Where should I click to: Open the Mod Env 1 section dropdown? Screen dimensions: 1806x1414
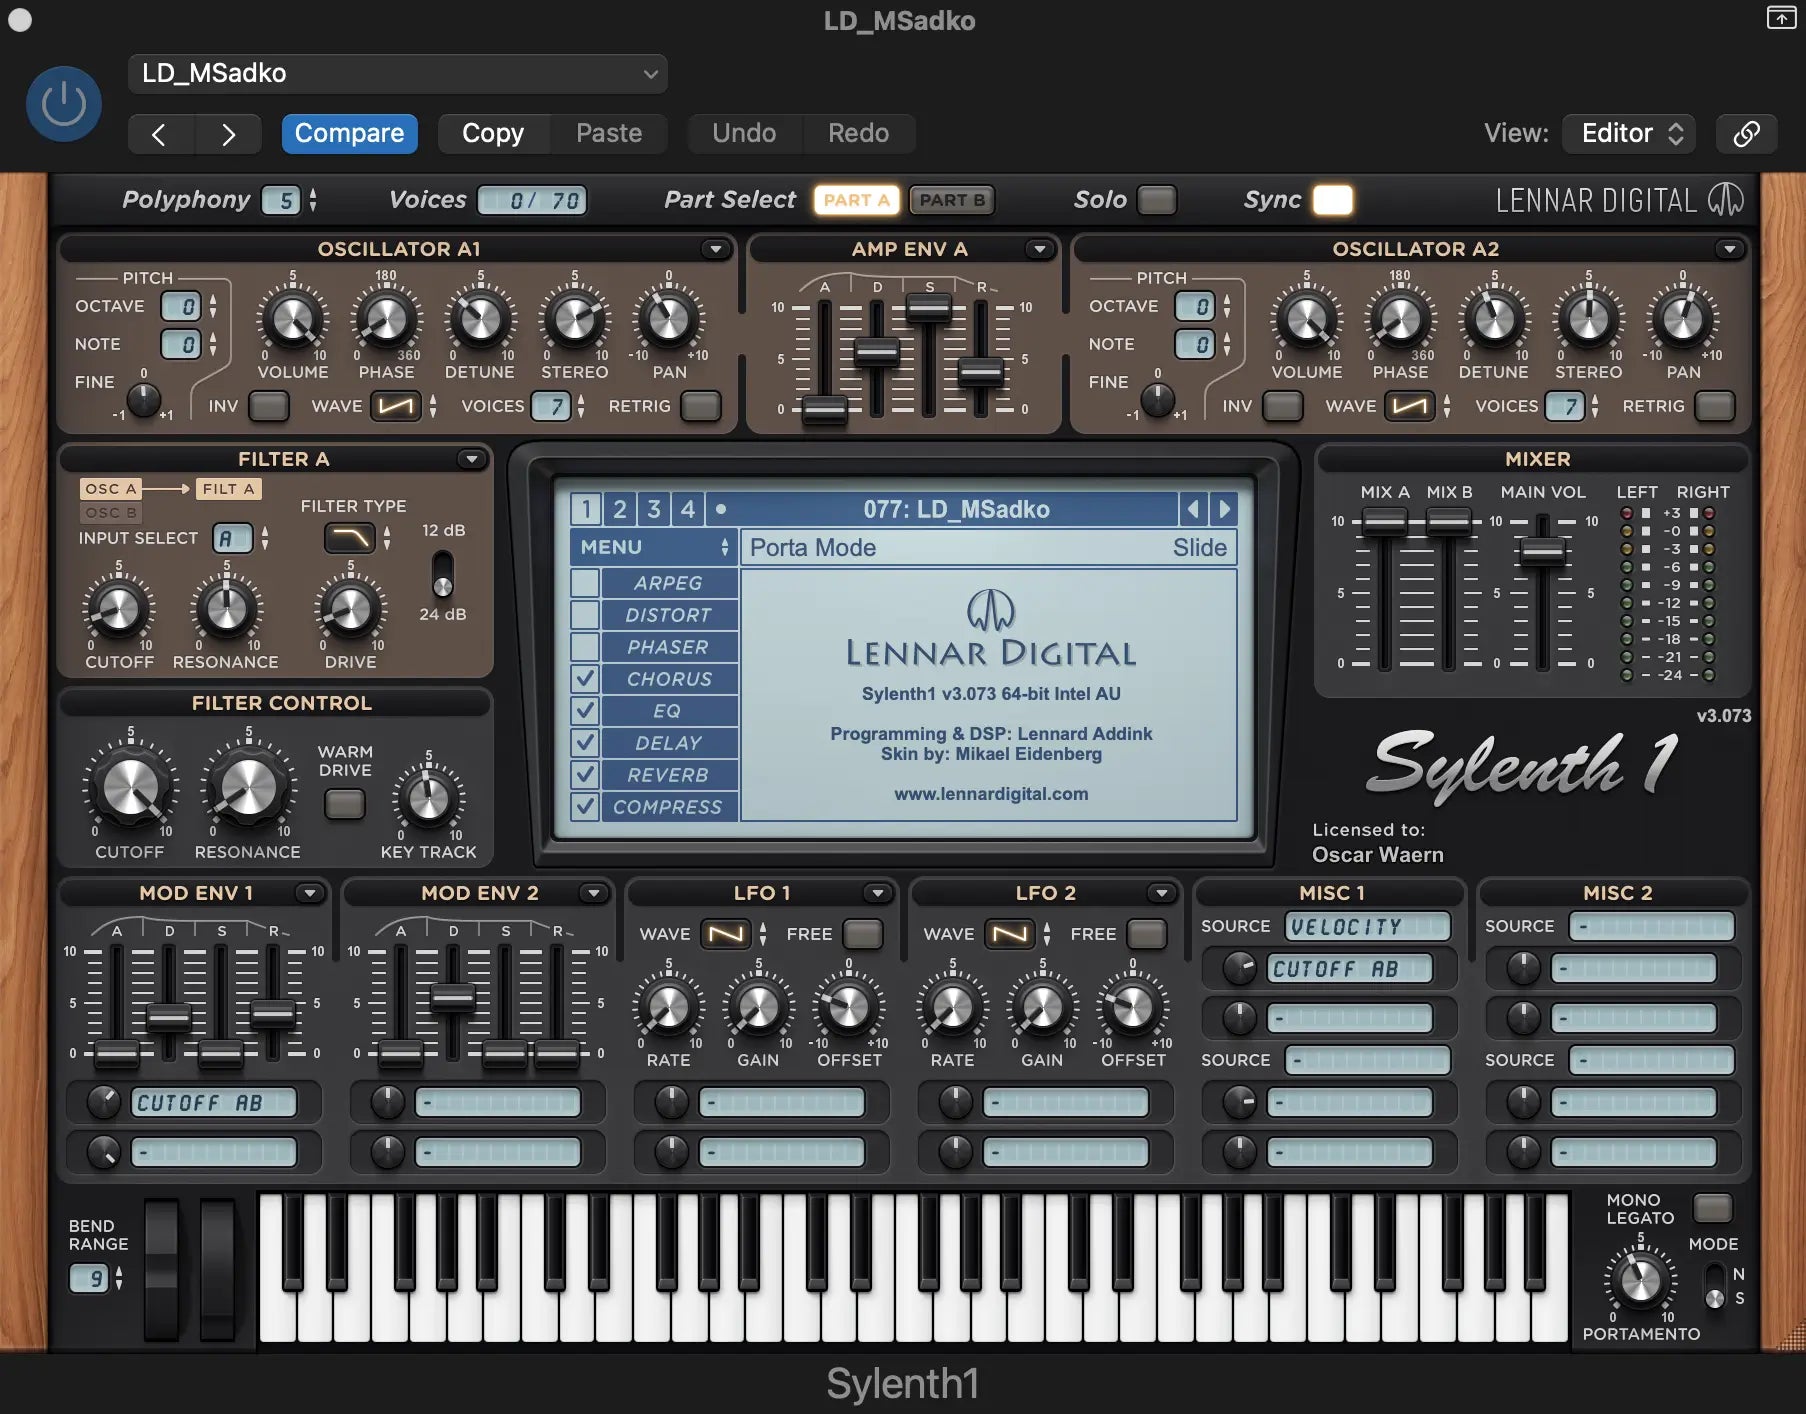tap(309, 893)
